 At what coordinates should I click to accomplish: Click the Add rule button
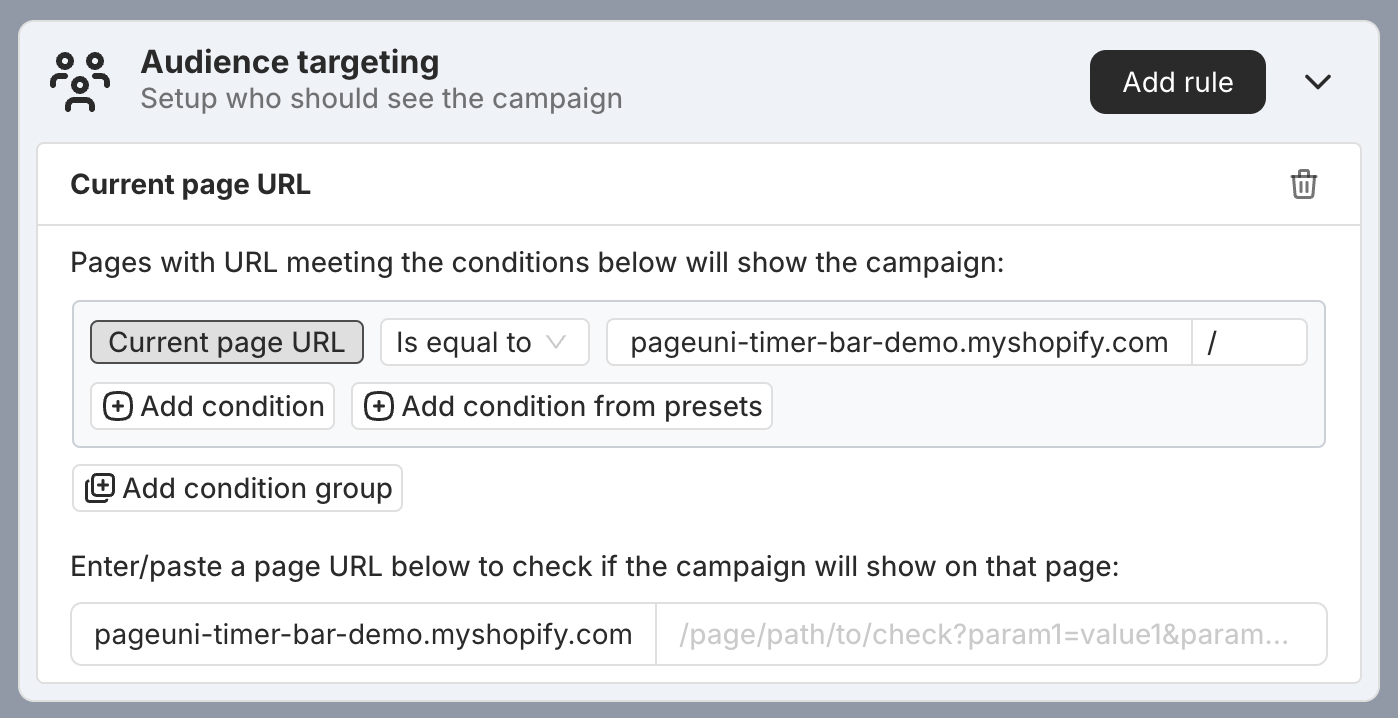click(1178, 82)
